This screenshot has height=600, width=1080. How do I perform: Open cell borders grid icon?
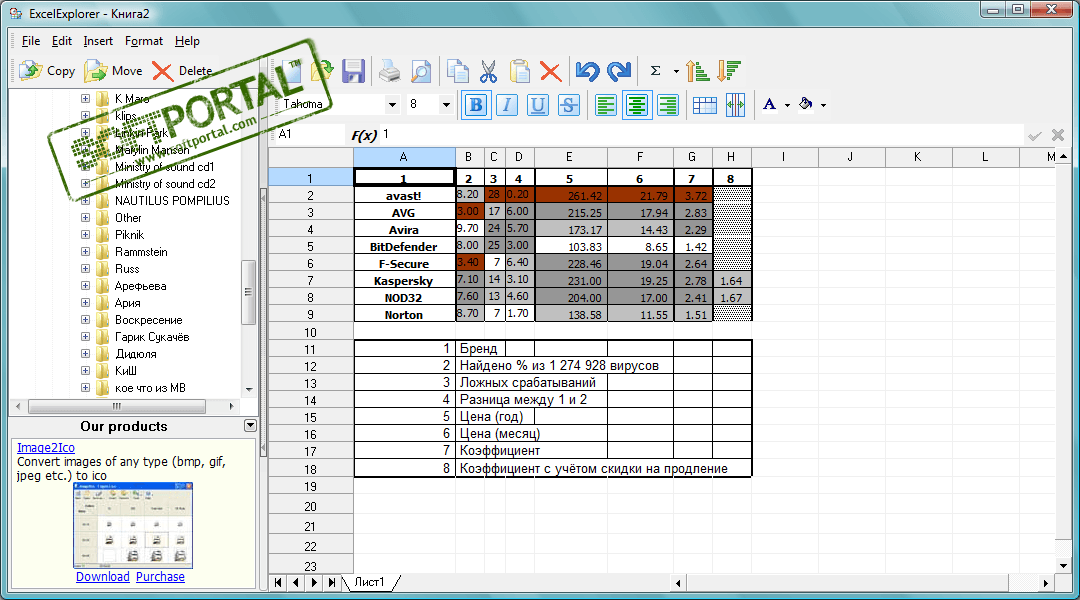point(705,105)
